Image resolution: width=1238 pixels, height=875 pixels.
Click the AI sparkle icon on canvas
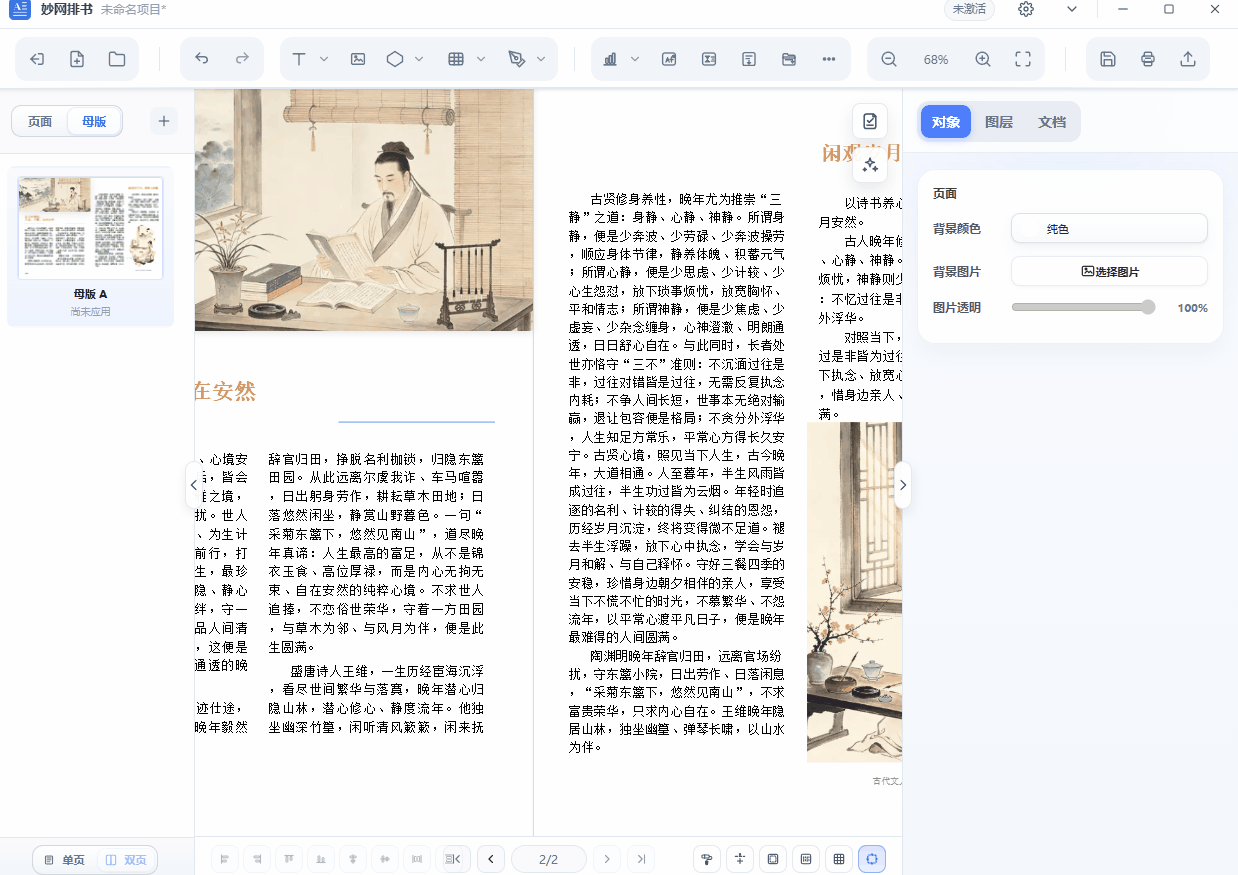click(870, 164)
